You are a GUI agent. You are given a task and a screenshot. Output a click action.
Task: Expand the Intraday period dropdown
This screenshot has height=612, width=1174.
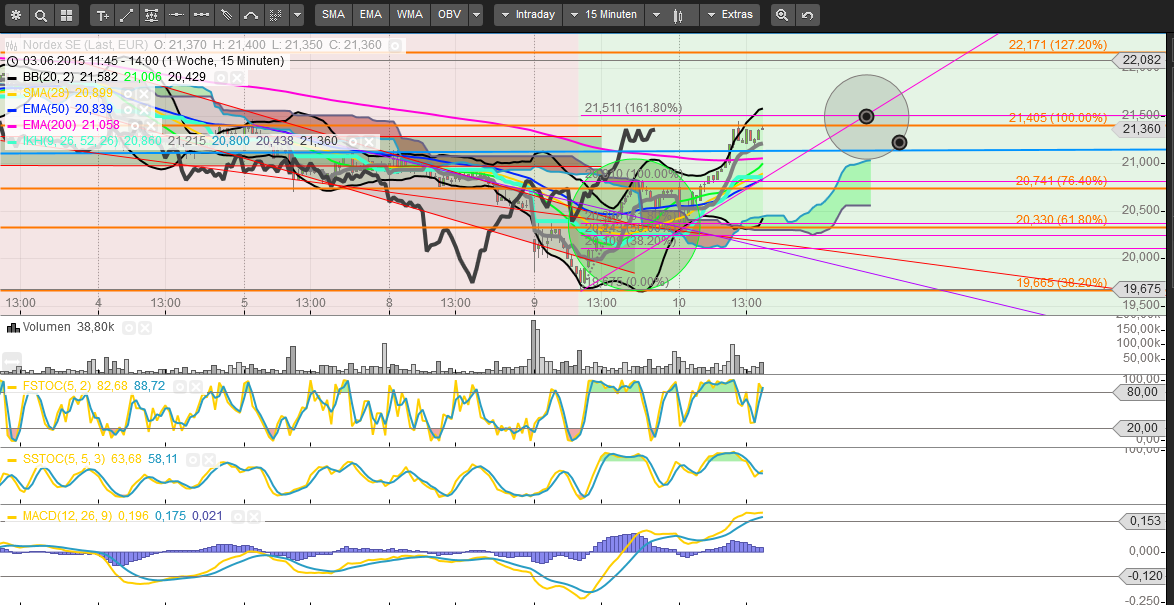pos(527,15)
